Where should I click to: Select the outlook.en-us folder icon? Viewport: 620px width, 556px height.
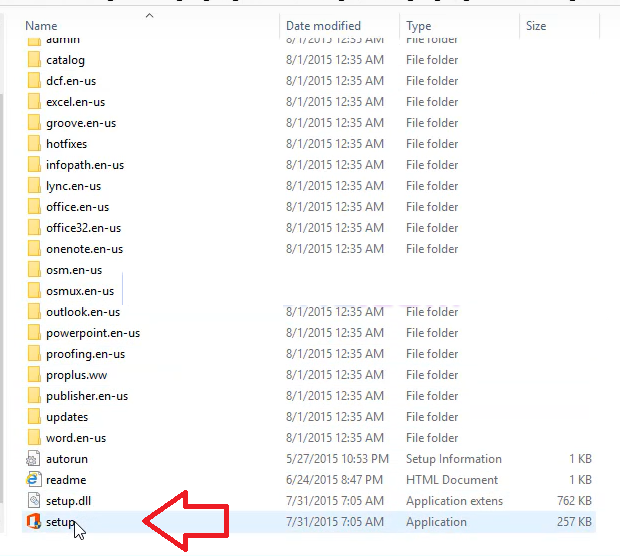click(x=32, y=312)
